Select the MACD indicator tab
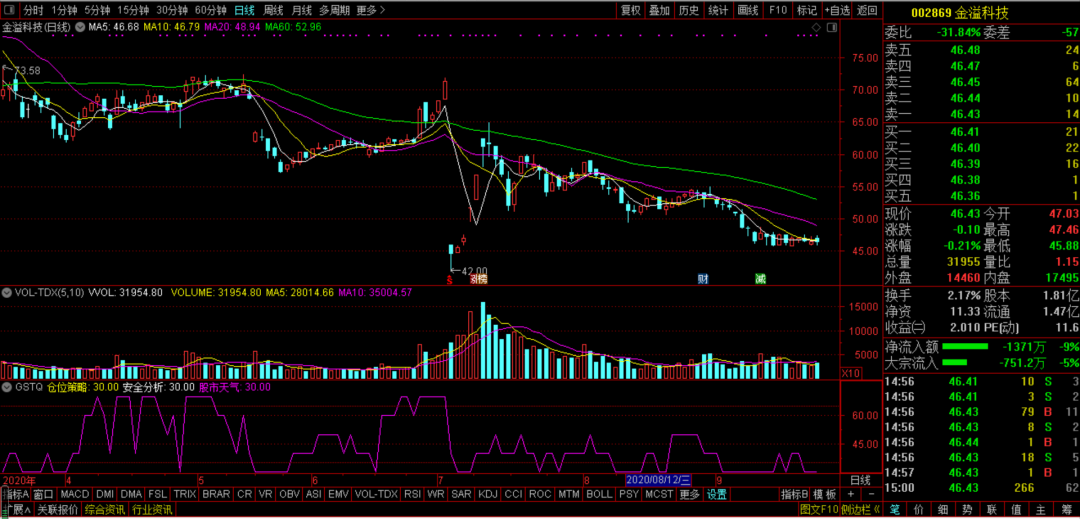This screenshot has height=519, width=1080. pyautogui.click(x=74, y=494)
